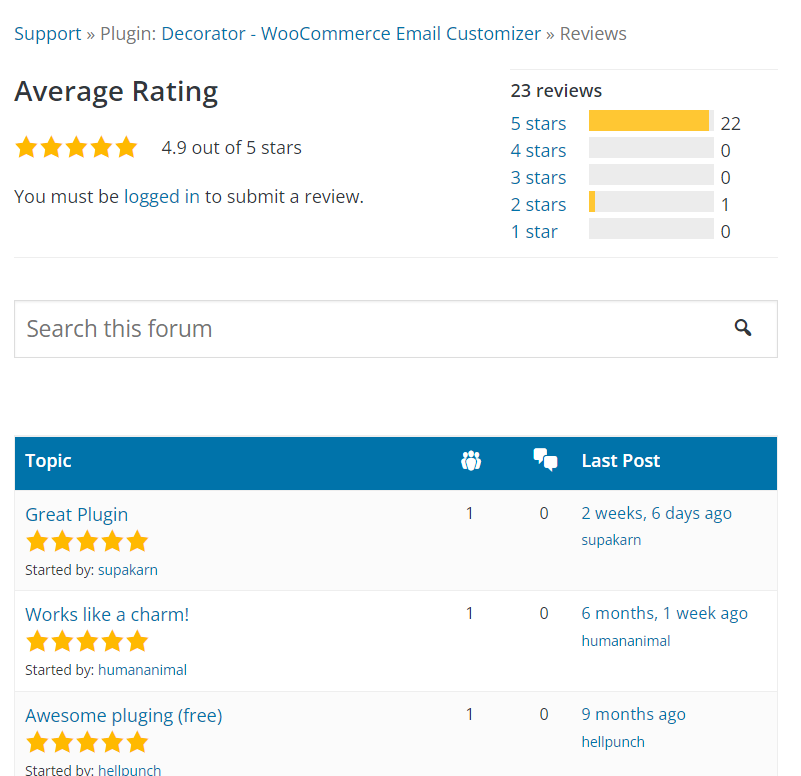Click the logged in link
801x776 pixels.
pyautogui.click(x=162, y=197)
